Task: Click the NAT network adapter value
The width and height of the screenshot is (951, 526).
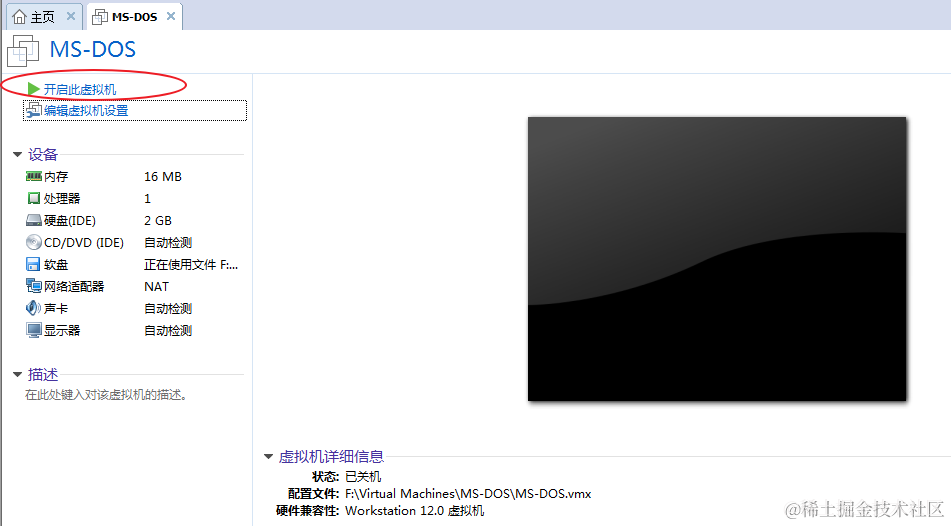Action: (x=156, y=286)
